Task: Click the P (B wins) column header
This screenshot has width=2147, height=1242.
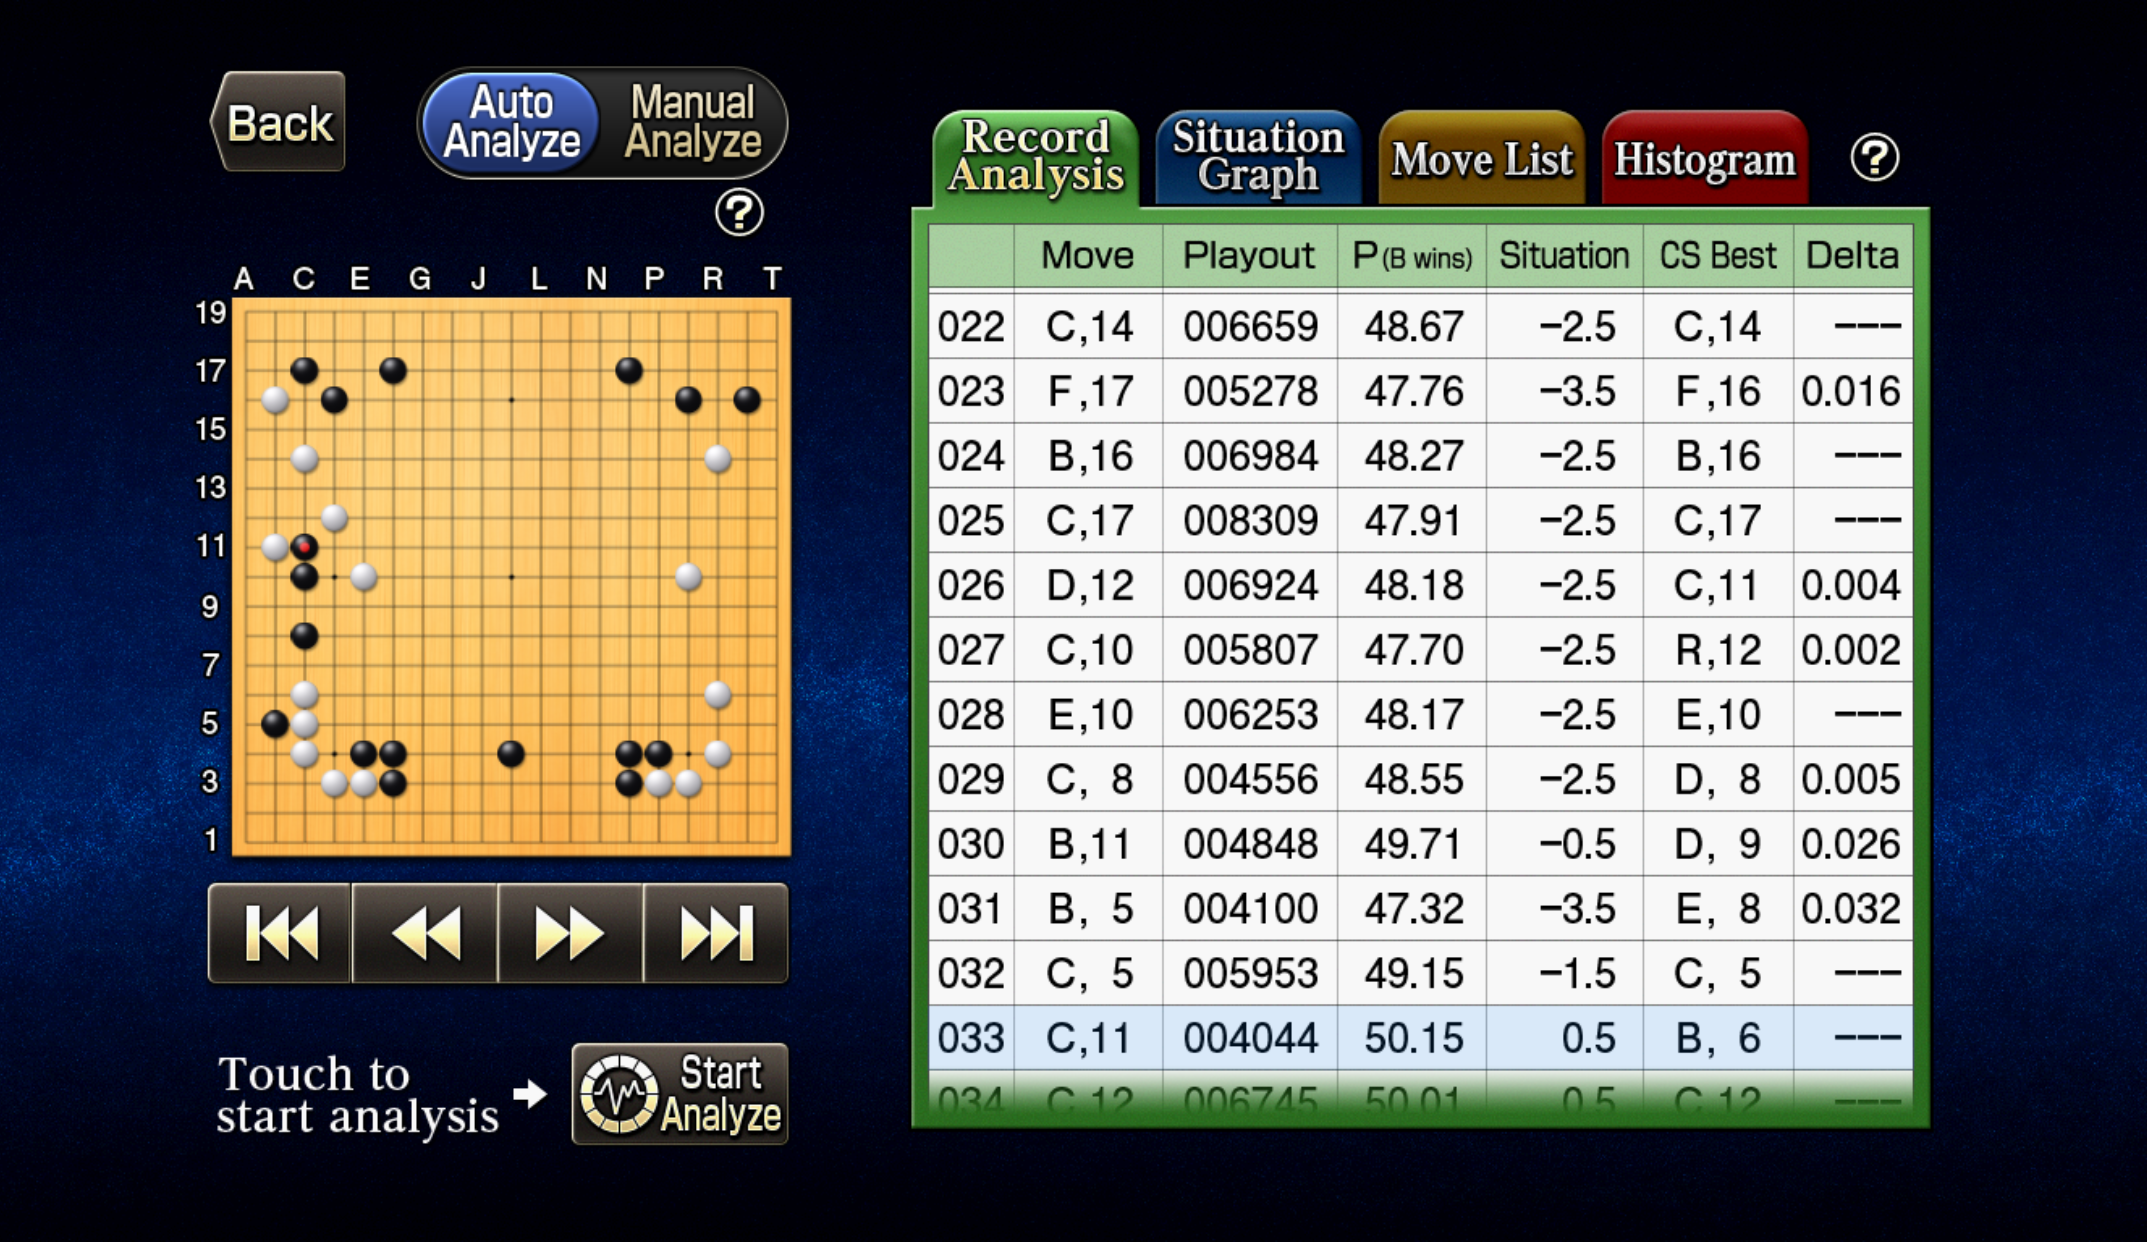Action: click(x=1413, y=255)
